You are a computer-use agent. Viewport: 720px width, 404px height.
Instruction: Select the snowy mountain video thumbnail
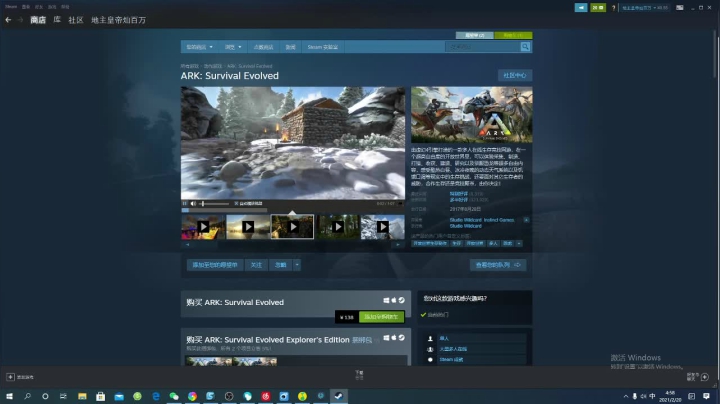[382, 226]
